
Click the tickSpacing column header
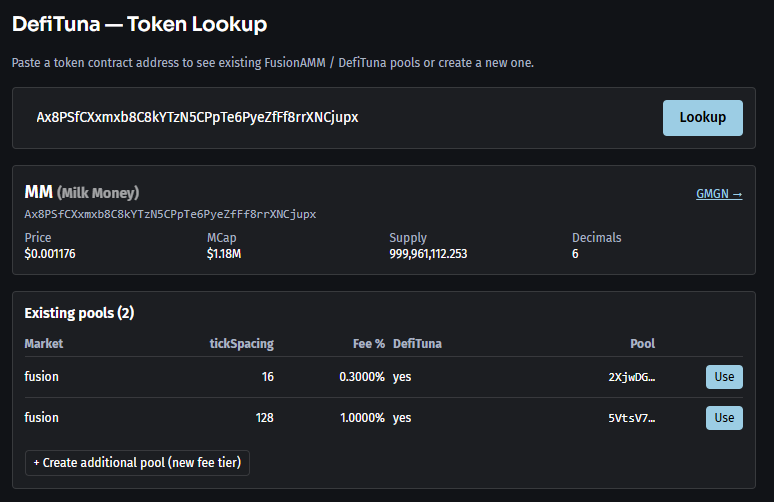[241, 344]
